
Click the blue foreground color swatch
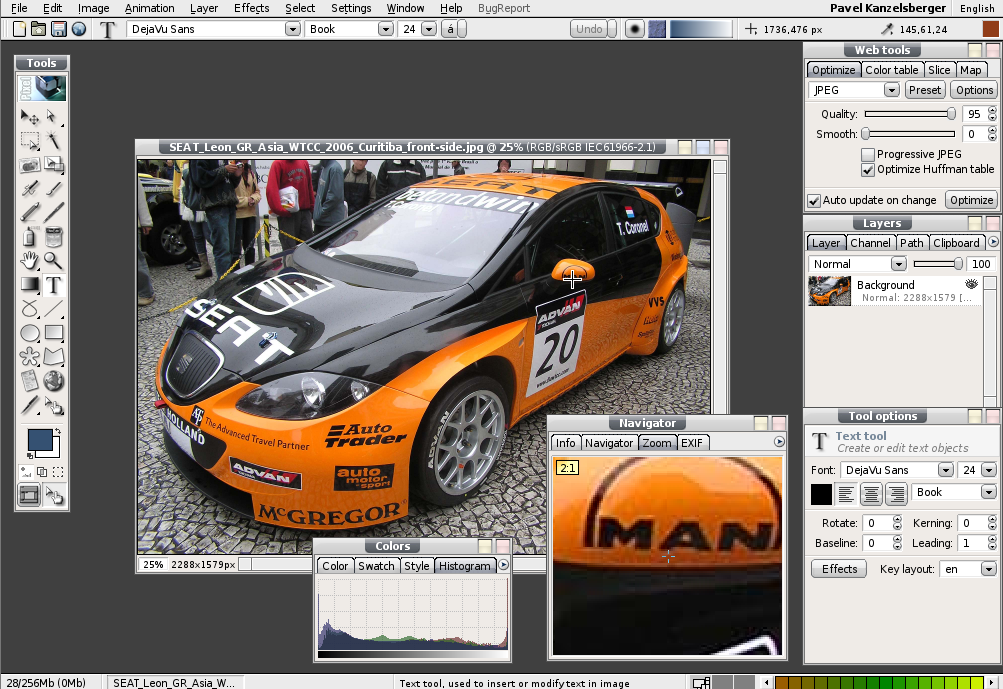click(x=40, y=441)
